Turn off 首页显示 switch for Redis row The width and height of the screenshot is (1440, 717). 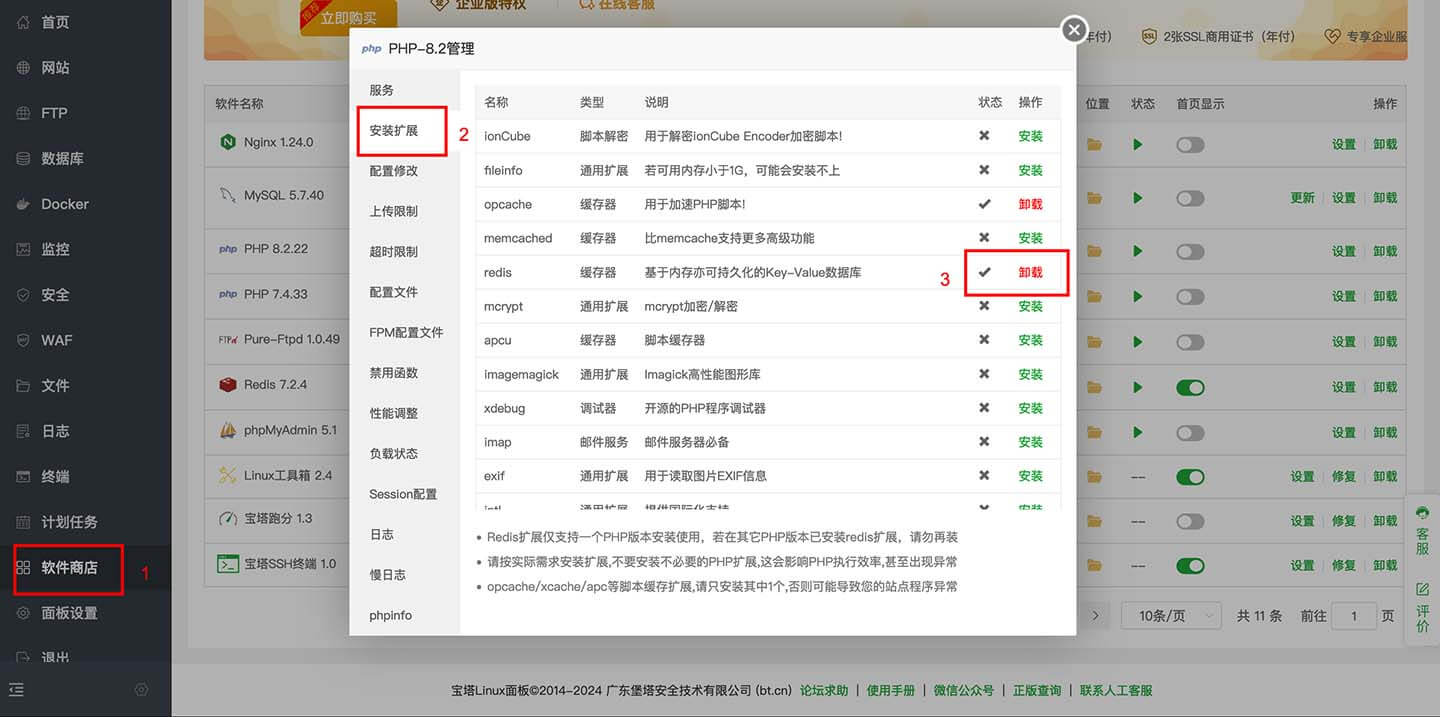tap(1190, 387)
